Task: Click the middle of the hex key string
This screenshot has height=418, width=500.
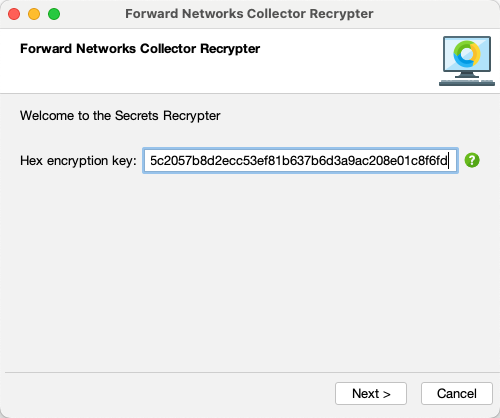Action: click(299, 161)
